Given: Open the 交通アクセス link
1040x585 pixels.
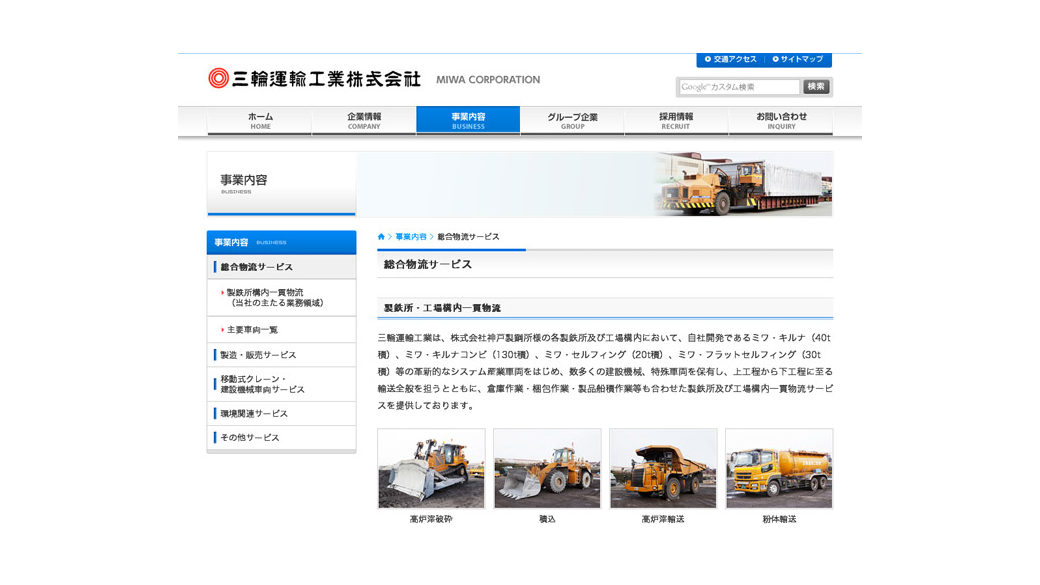Looking at the screenshot, I should coord(731,59).
